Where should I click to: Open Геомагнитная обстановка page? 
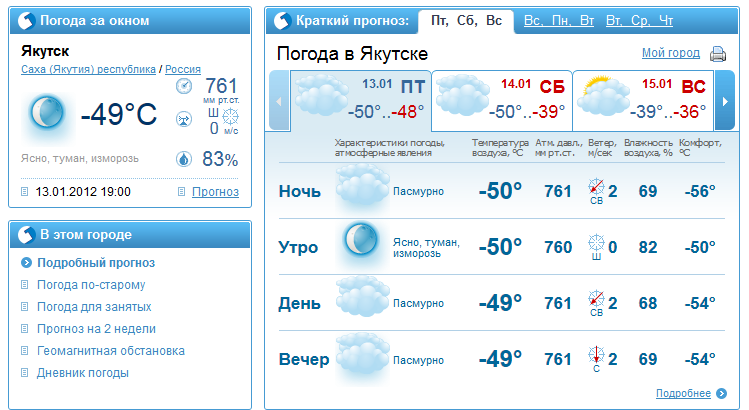click(x=111, y=351)
